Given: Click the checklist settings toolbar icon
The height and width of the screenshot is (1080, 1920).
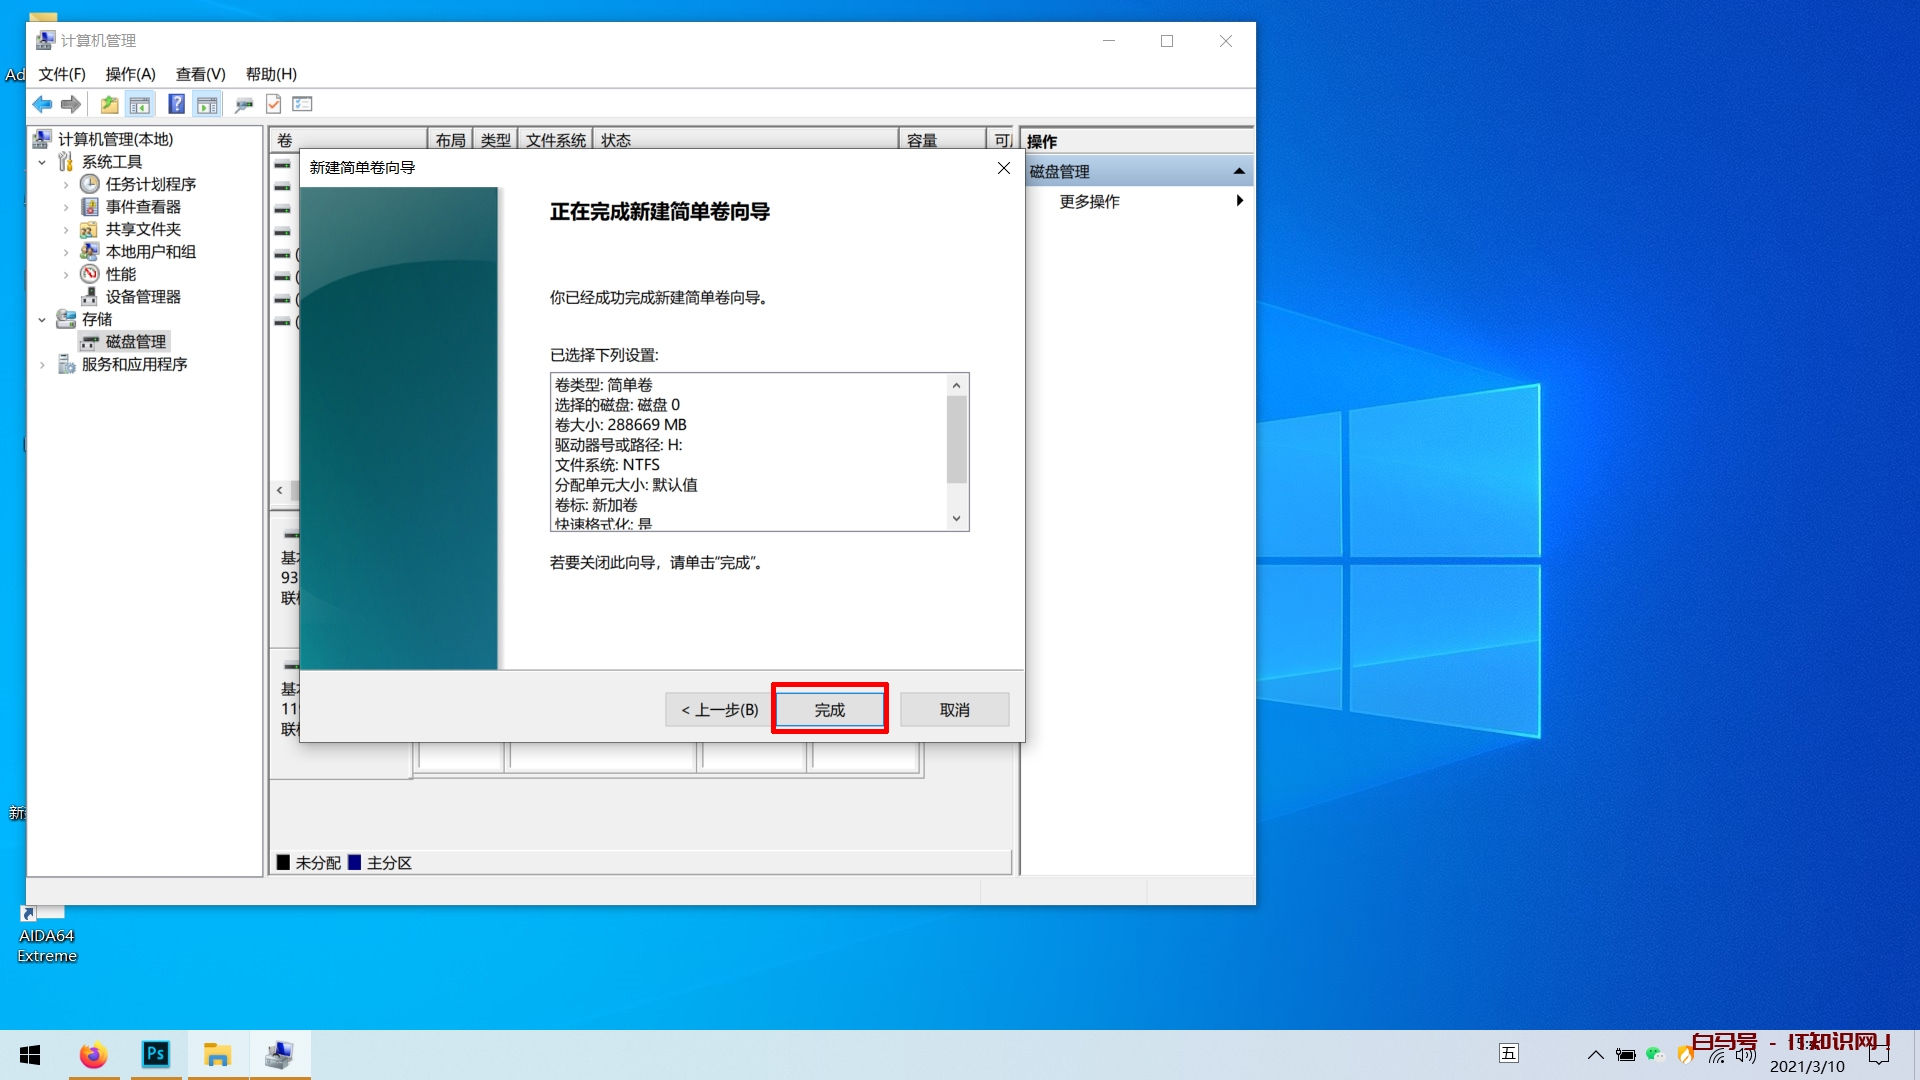Looking at the screenshot, I should tap(302, 104).
